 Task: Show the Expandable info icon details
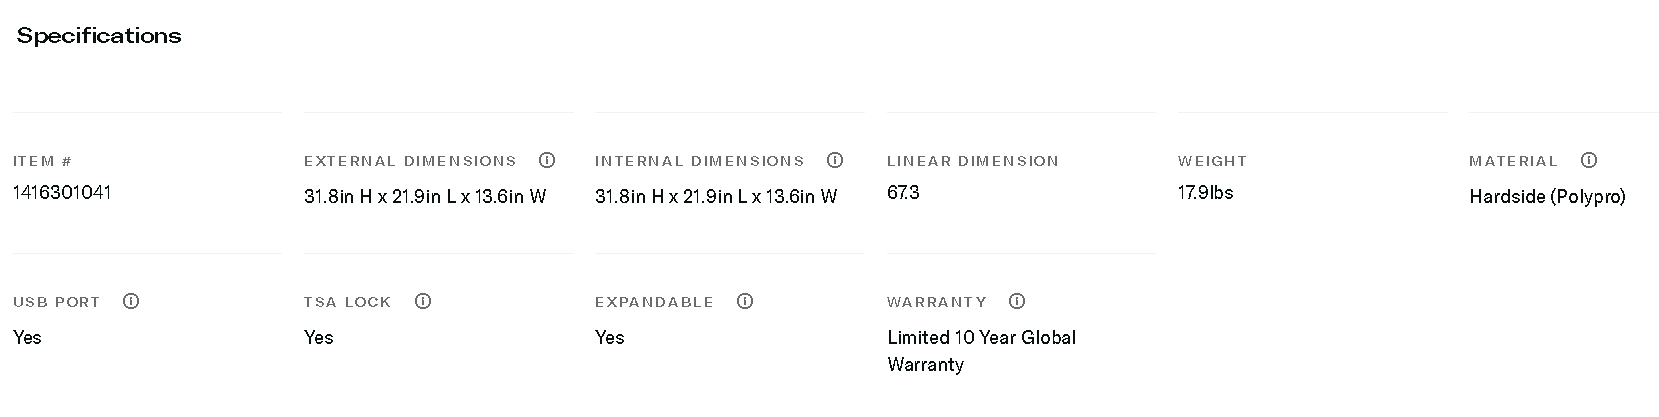[745, 301]
